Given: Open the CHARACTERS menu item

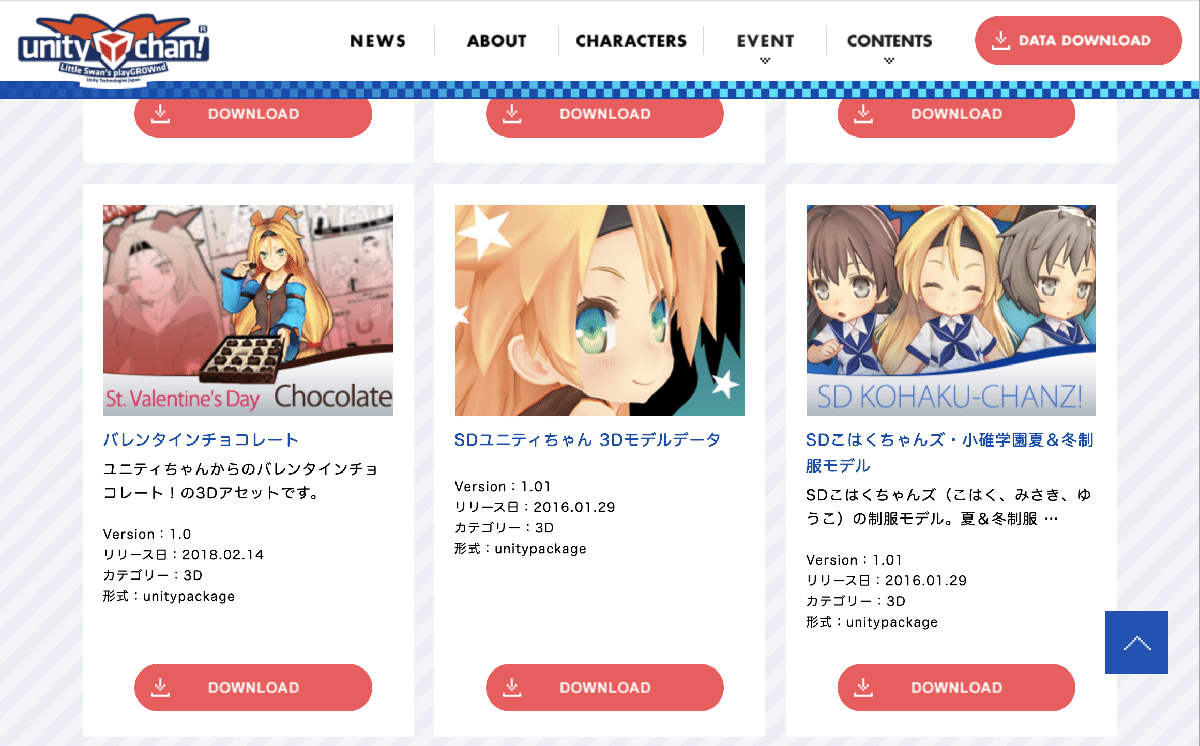Looking at the screenshot, I should 631,41.
